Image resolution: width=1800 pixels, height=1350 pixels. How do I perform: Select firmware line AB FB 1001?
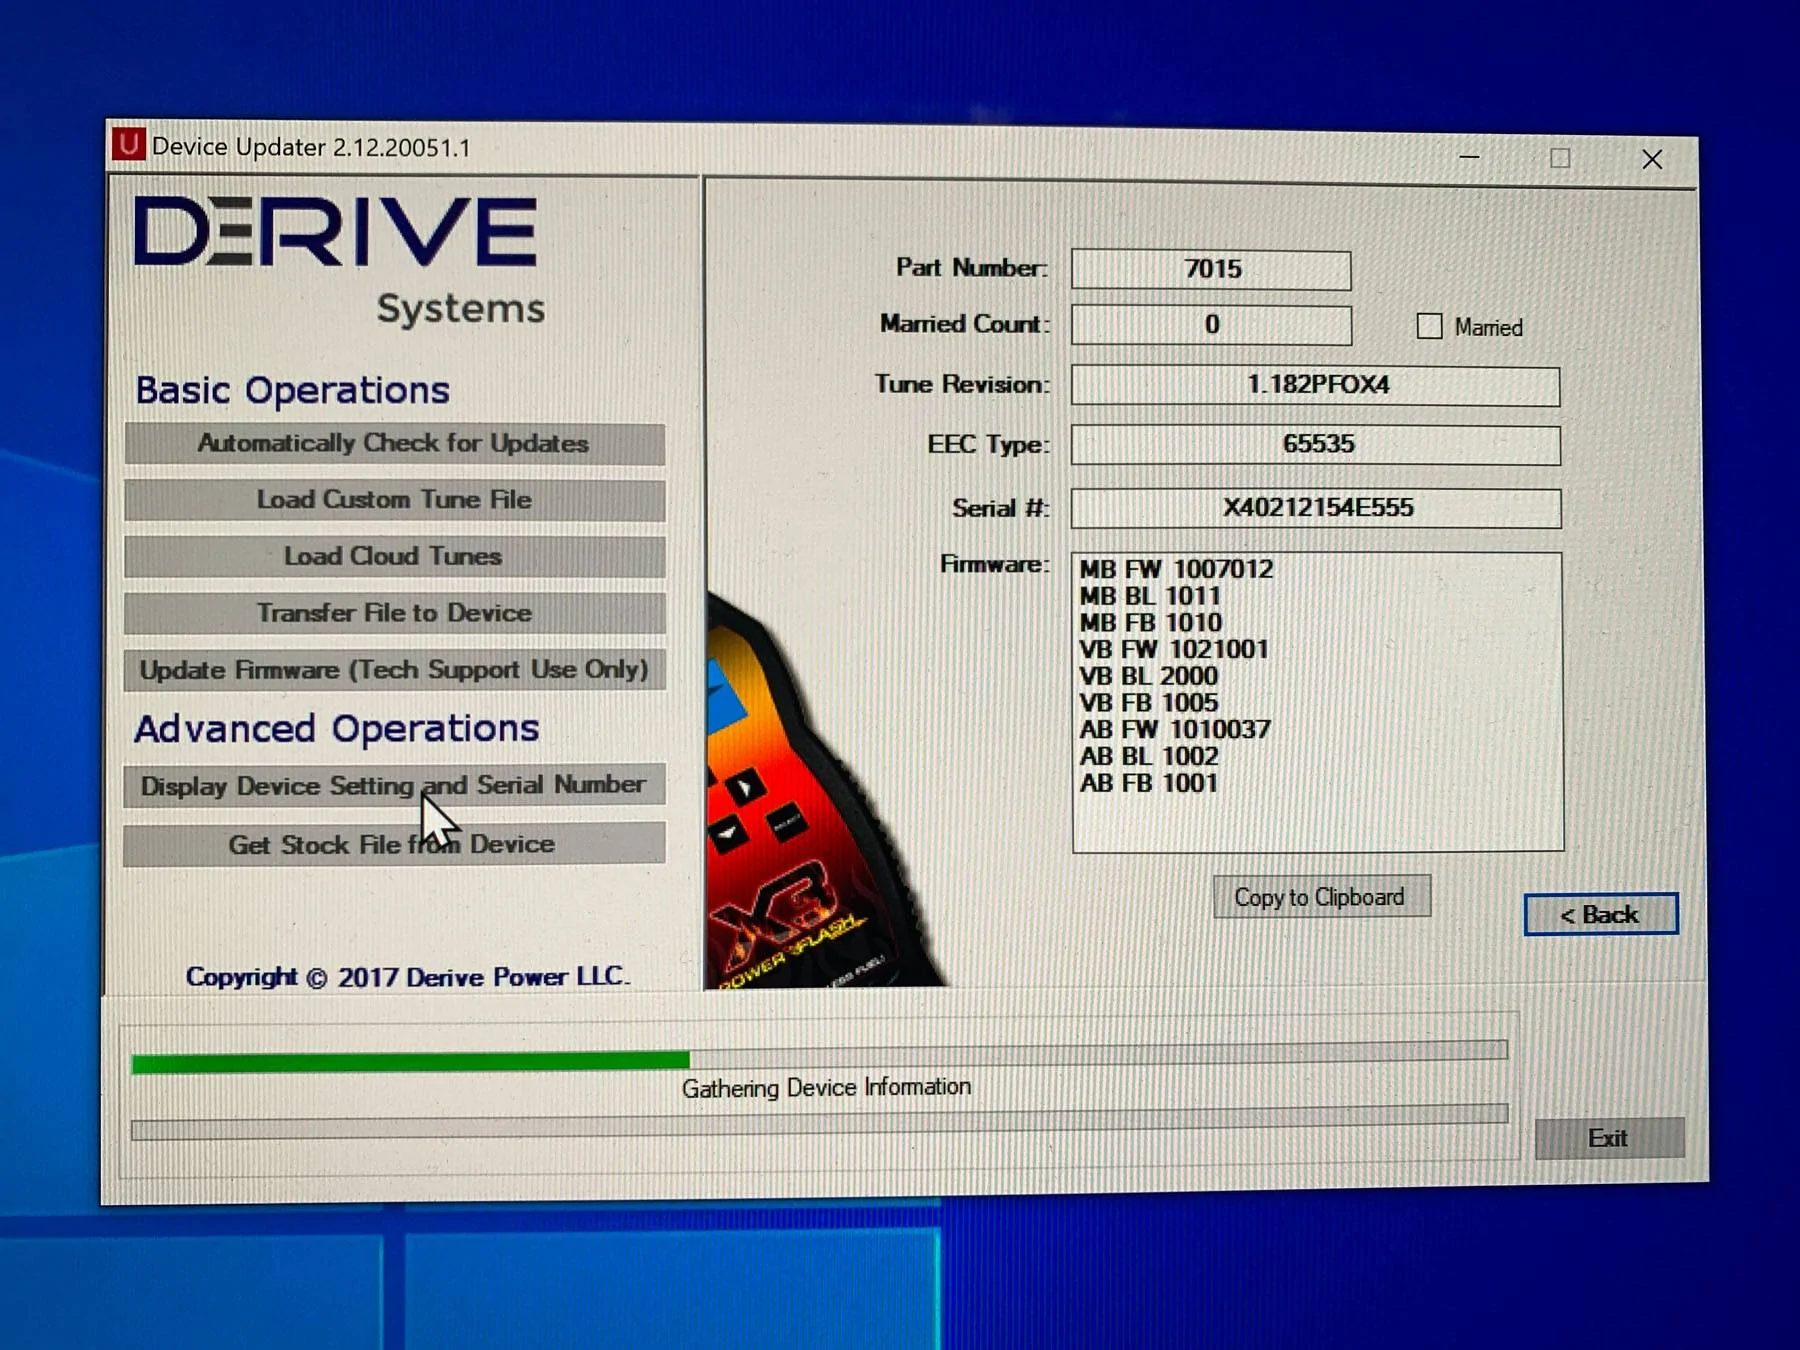click(x=1148, y=783)
